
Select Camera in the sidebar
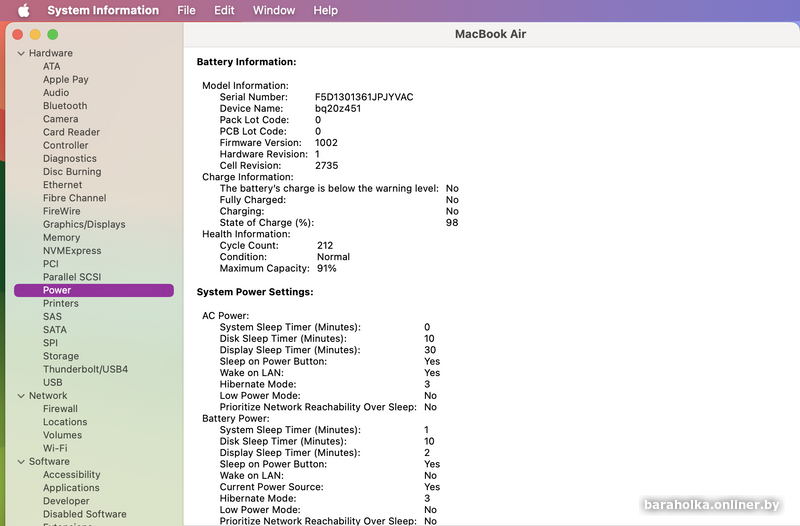pos(61,119)
